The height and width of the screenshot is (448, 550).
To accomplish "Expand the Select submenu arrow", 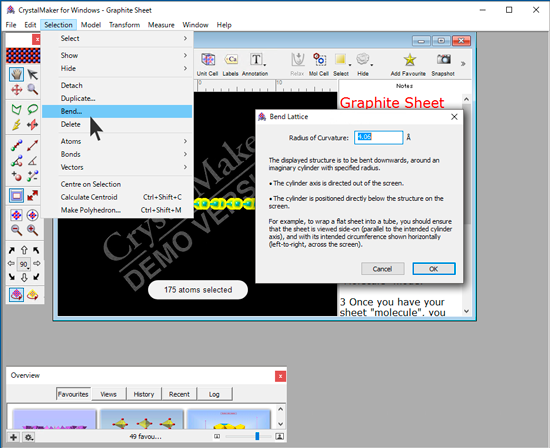I will point(185,38).
